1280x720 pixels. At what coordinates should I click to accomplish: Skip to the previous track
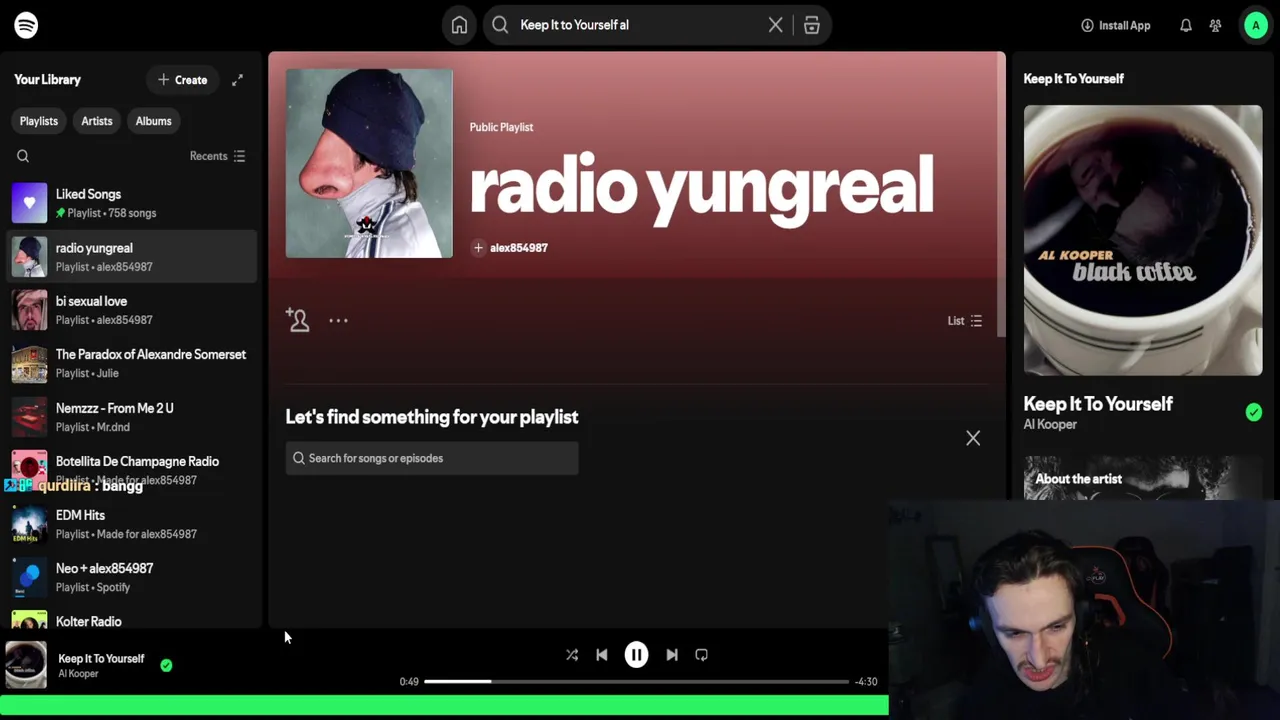tap(601, 655)
